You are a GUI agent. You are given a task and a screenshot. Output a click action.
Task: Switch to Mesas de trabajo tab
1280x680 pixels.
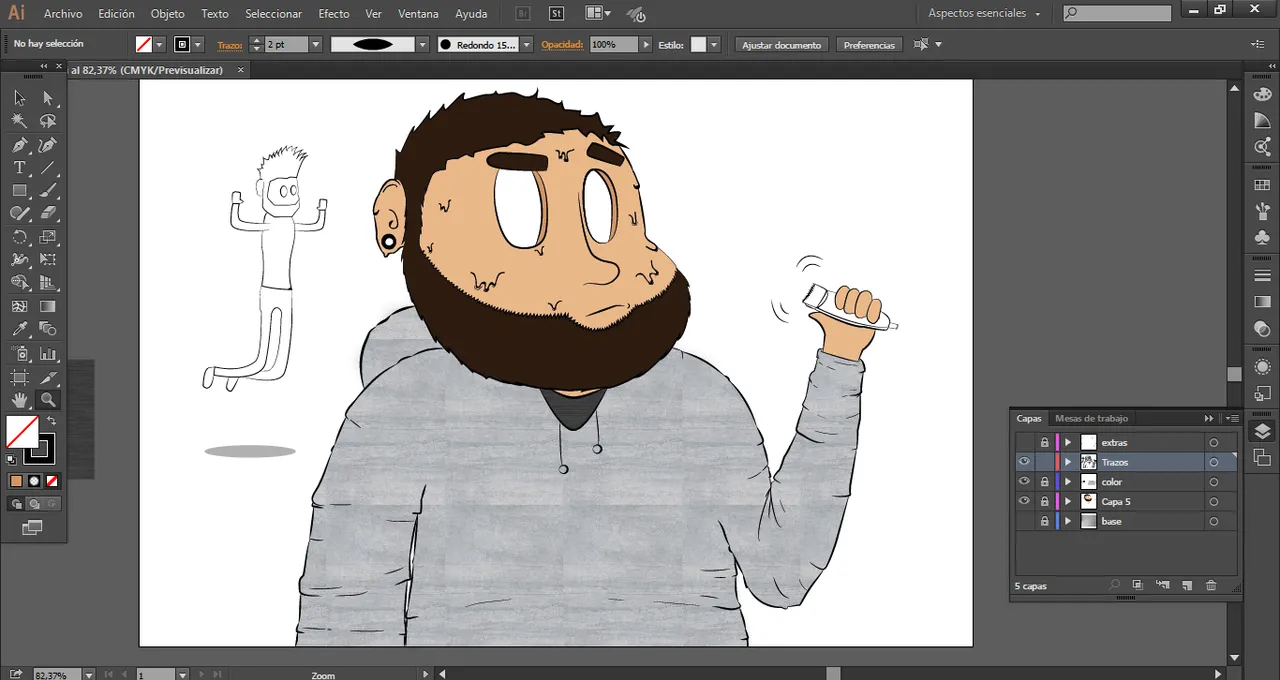pyautogui.click(x=1091, y=418)
